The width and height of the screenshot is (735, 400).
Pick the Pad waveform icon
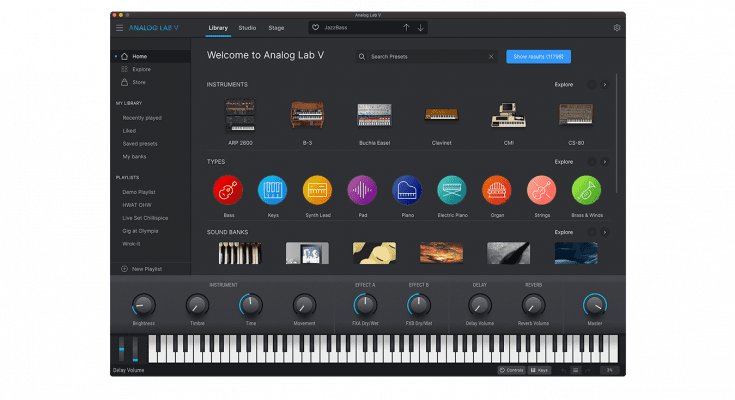click(x=362, y=189)
